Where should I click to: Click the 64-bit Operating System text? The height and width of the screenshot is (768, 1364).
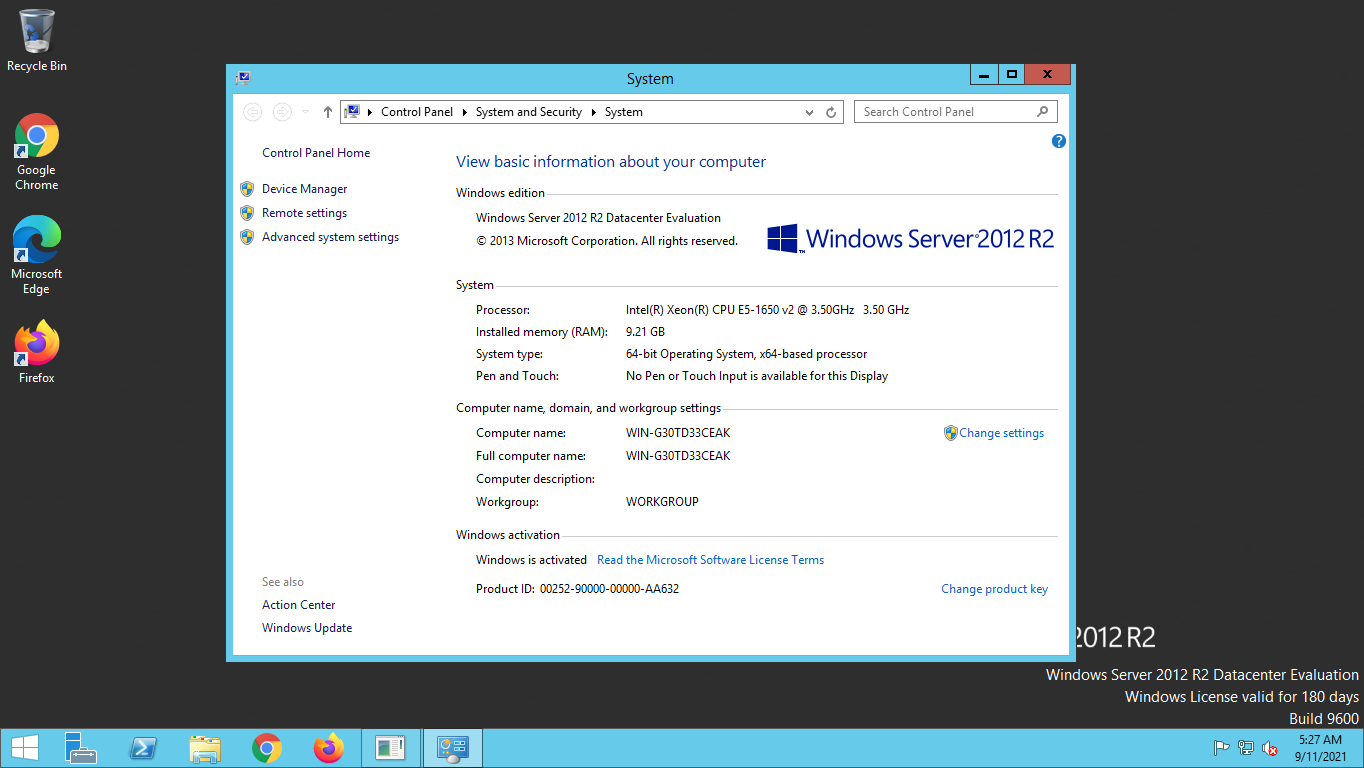(746, 354)
